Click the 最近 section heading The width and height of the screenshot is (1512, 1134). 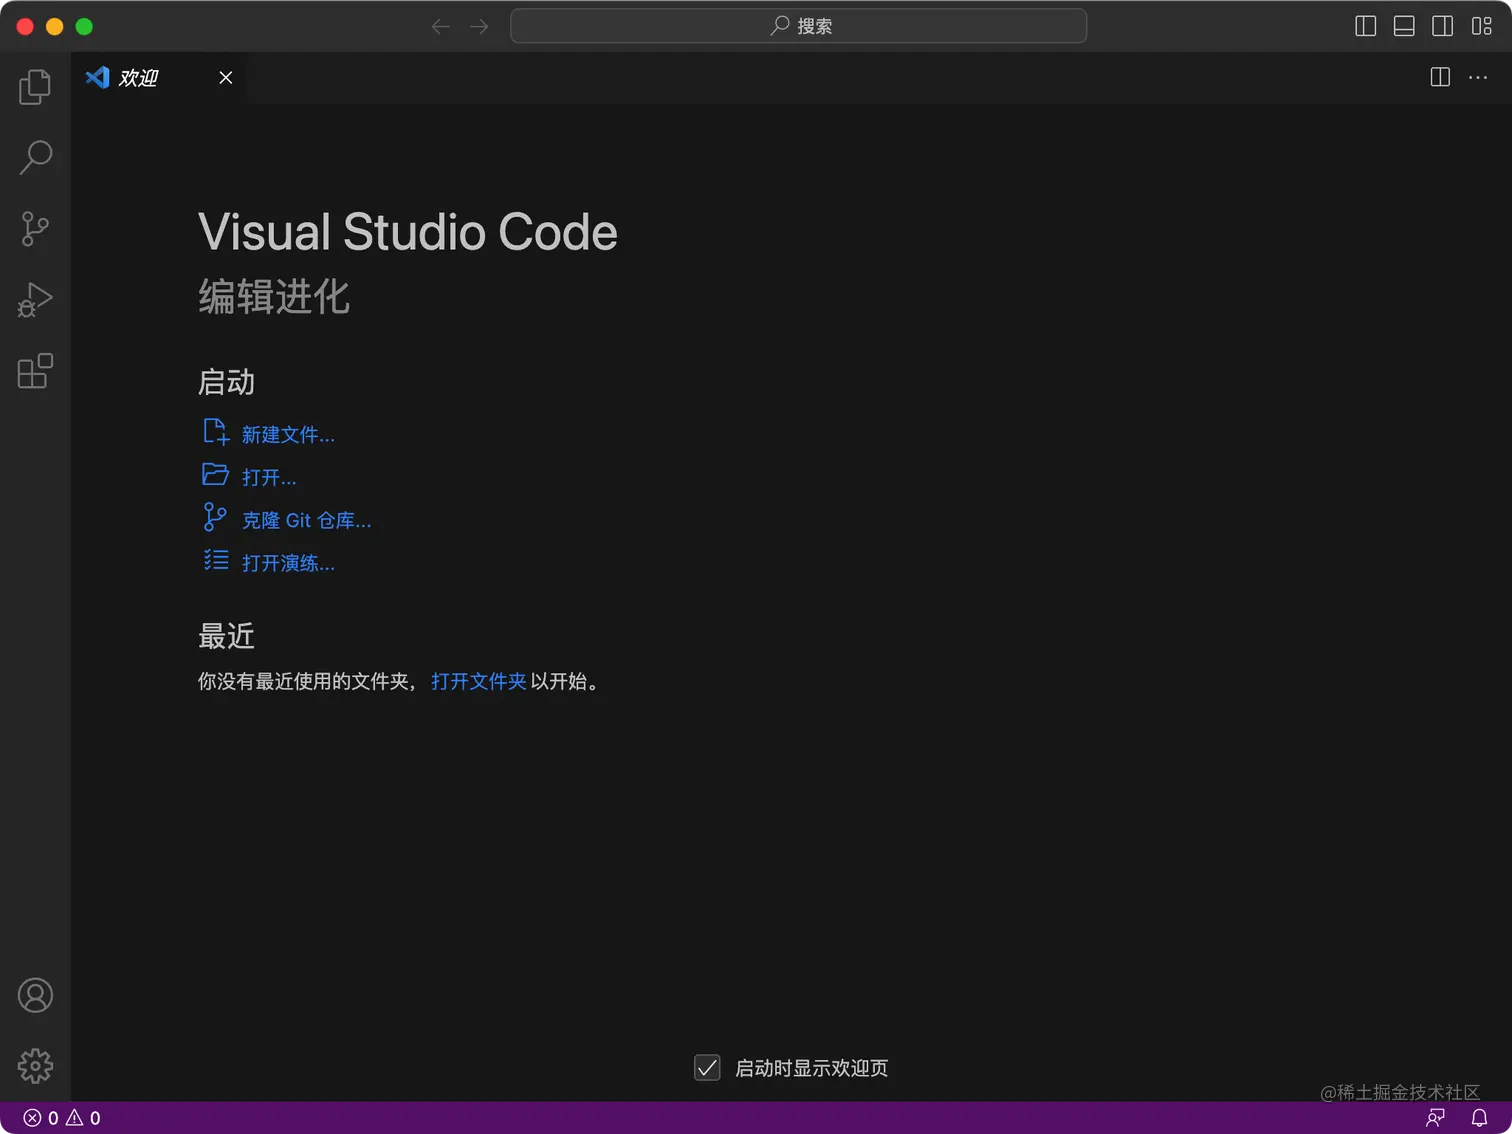pos(226,636)
